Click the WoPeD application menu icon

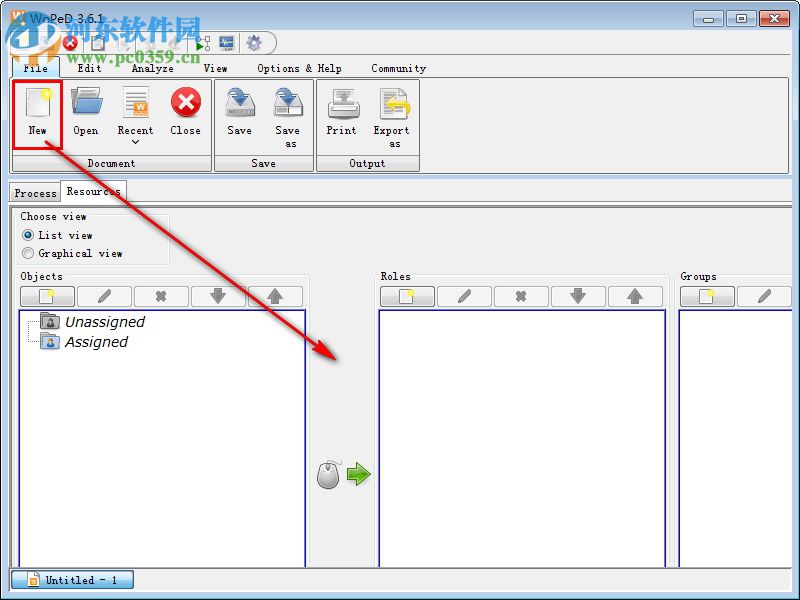point(18,17)
